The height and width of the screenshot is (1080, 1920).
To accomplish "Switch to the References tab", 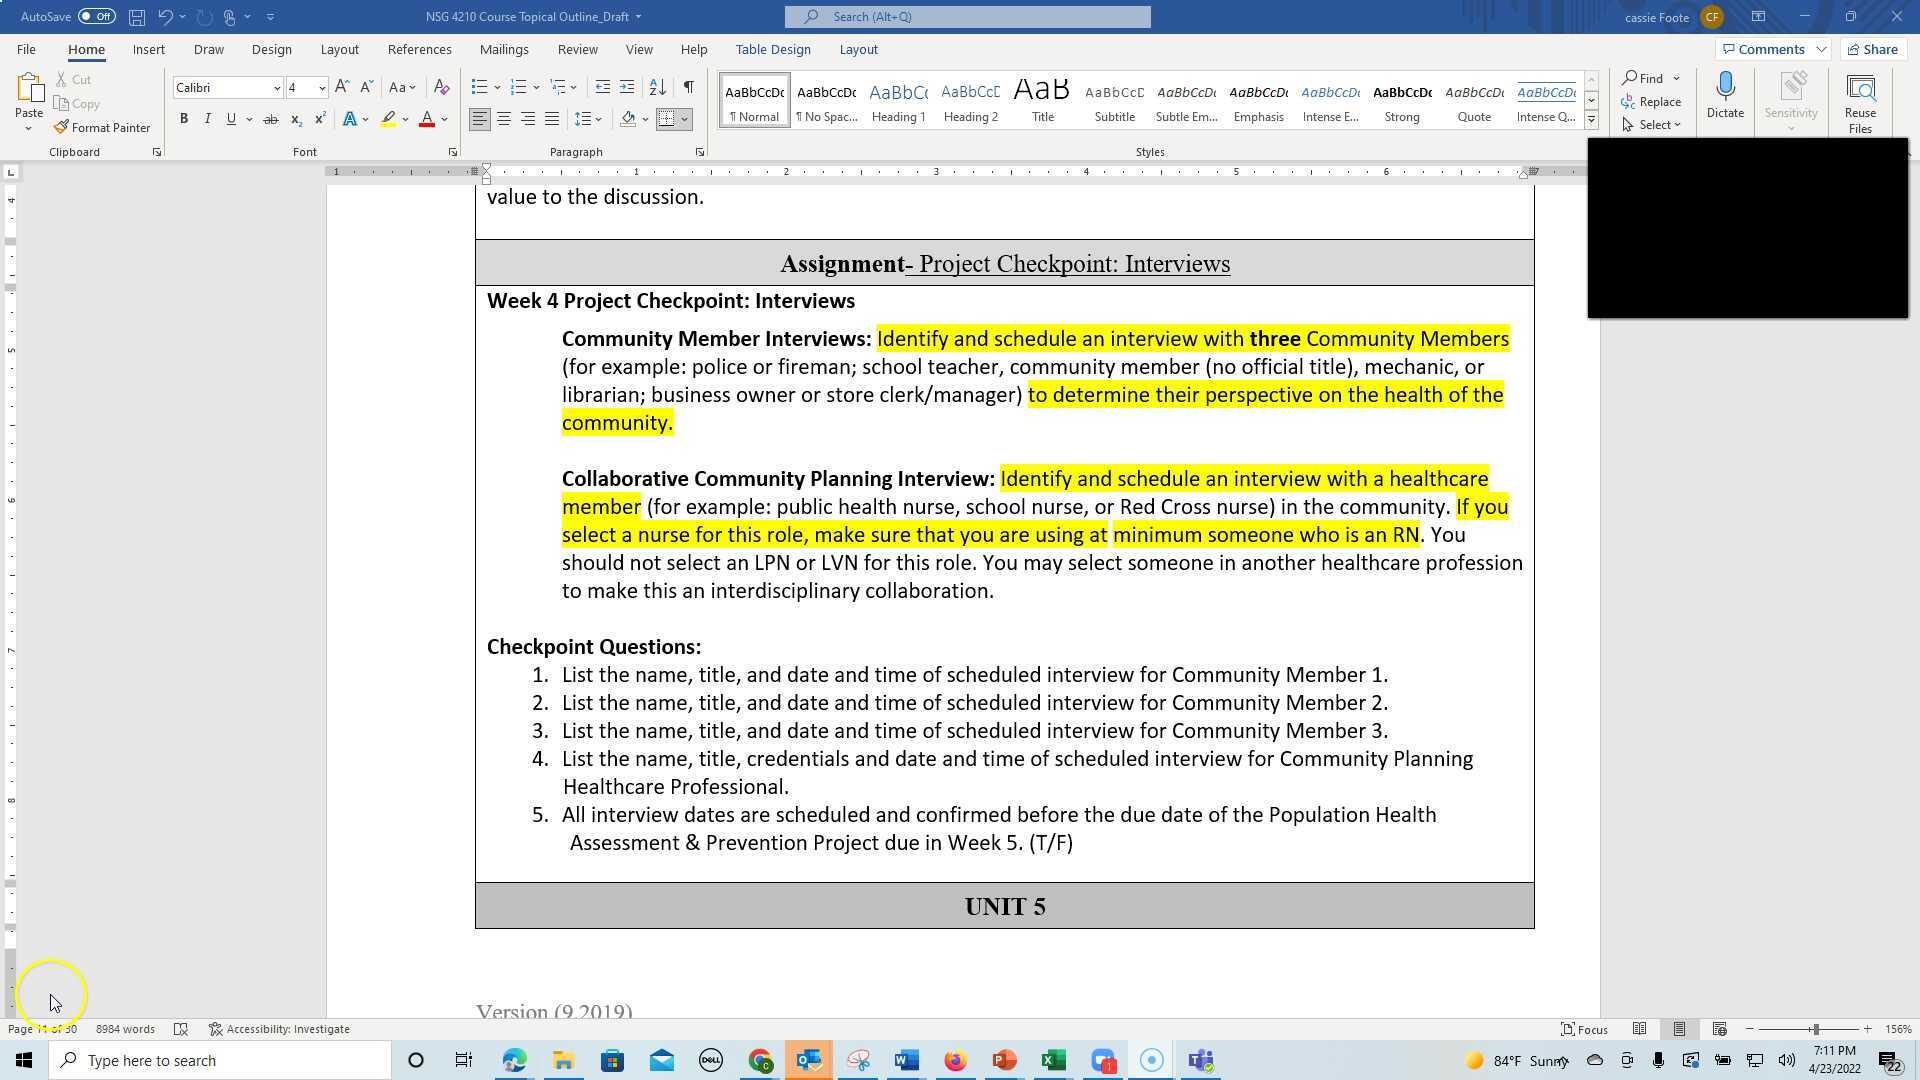I will coord(419,49).
